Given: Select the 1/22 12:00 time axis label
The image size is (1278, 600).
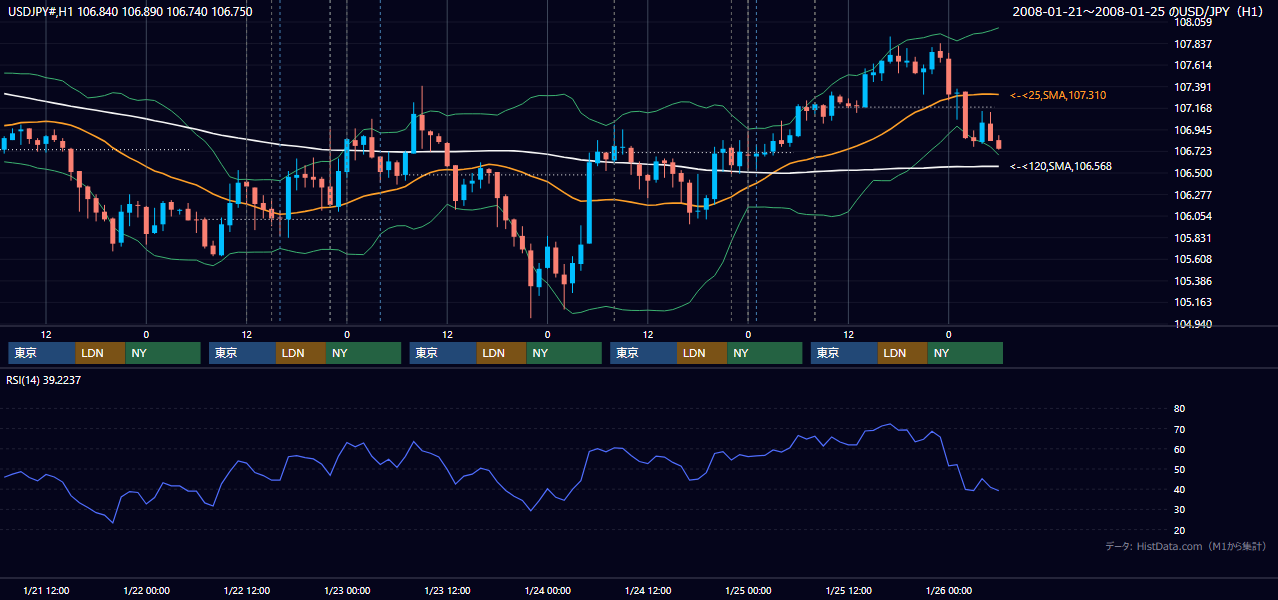Looking at the screenshot, I should (246, 590).
